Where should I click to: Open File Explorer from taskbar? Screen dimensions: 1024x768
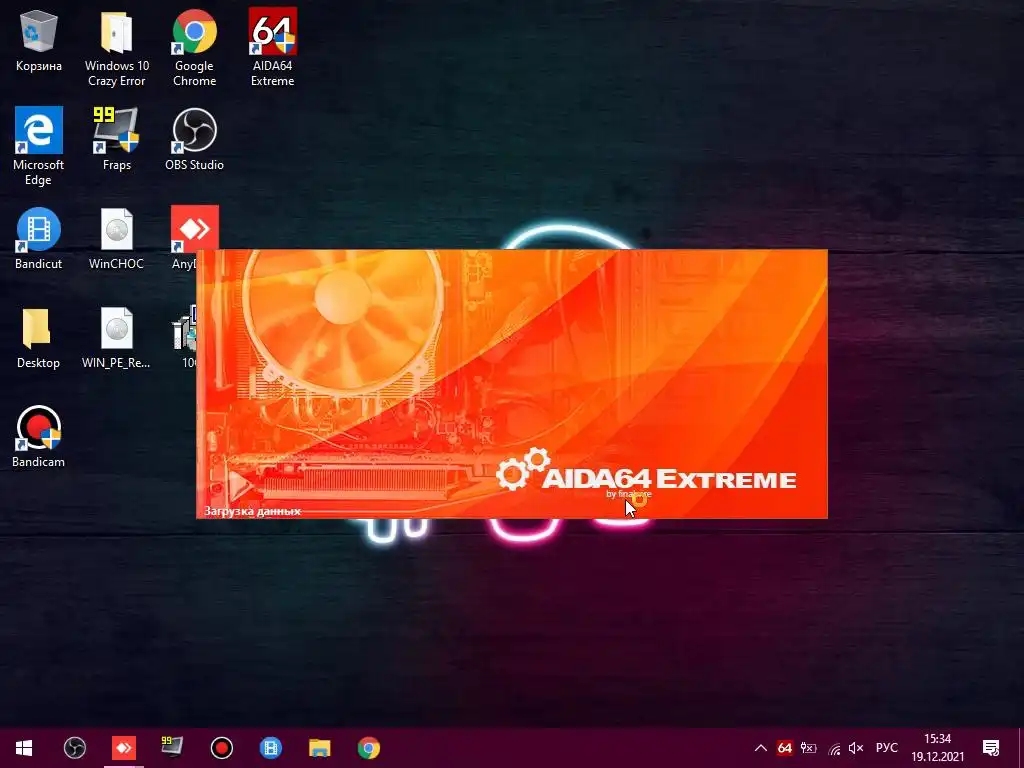tap(319, 748)
